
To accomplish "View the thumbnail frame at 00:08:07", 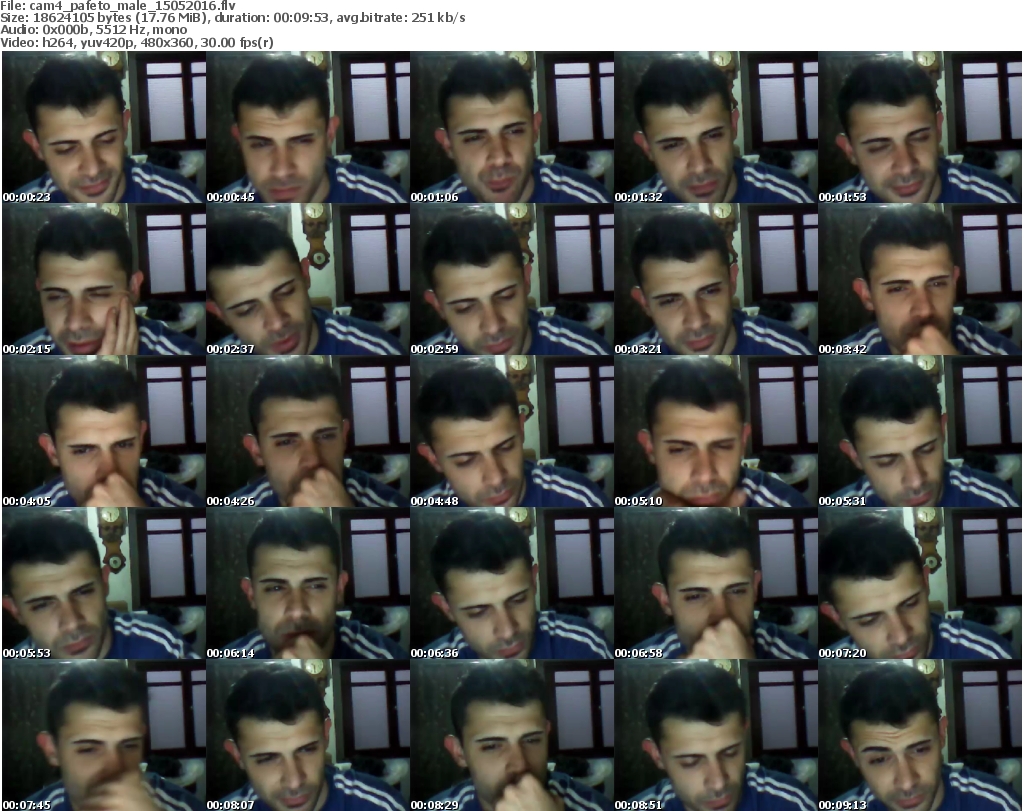I will click(x=308, y=735).
